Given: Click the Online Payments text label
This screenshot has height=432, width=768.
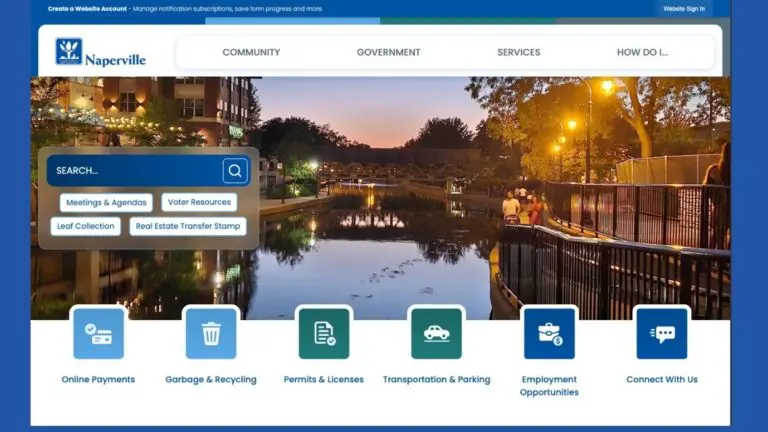Looking at the screenshot, I should pyautogui.click(x=98, y=379).
